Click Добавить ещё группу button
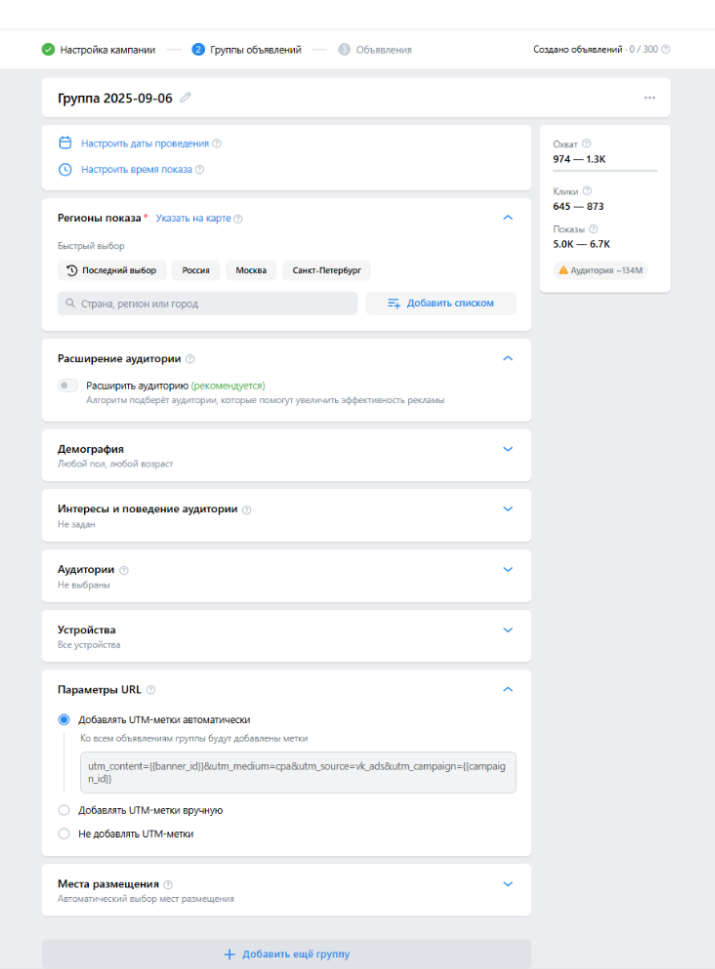 tap(286, 954)
